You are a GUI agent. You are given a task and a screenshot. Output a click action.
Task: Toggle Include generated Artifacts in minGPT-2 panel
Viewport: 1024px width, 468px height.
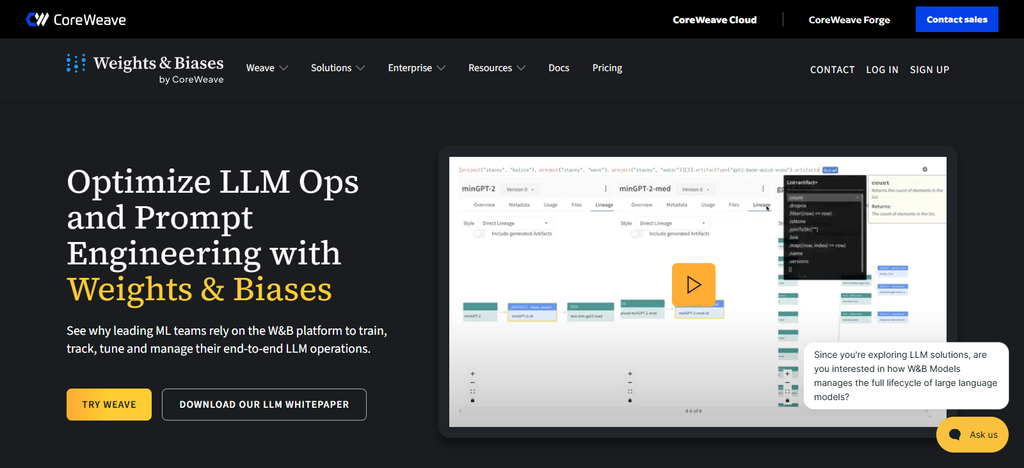click(480, 234)
